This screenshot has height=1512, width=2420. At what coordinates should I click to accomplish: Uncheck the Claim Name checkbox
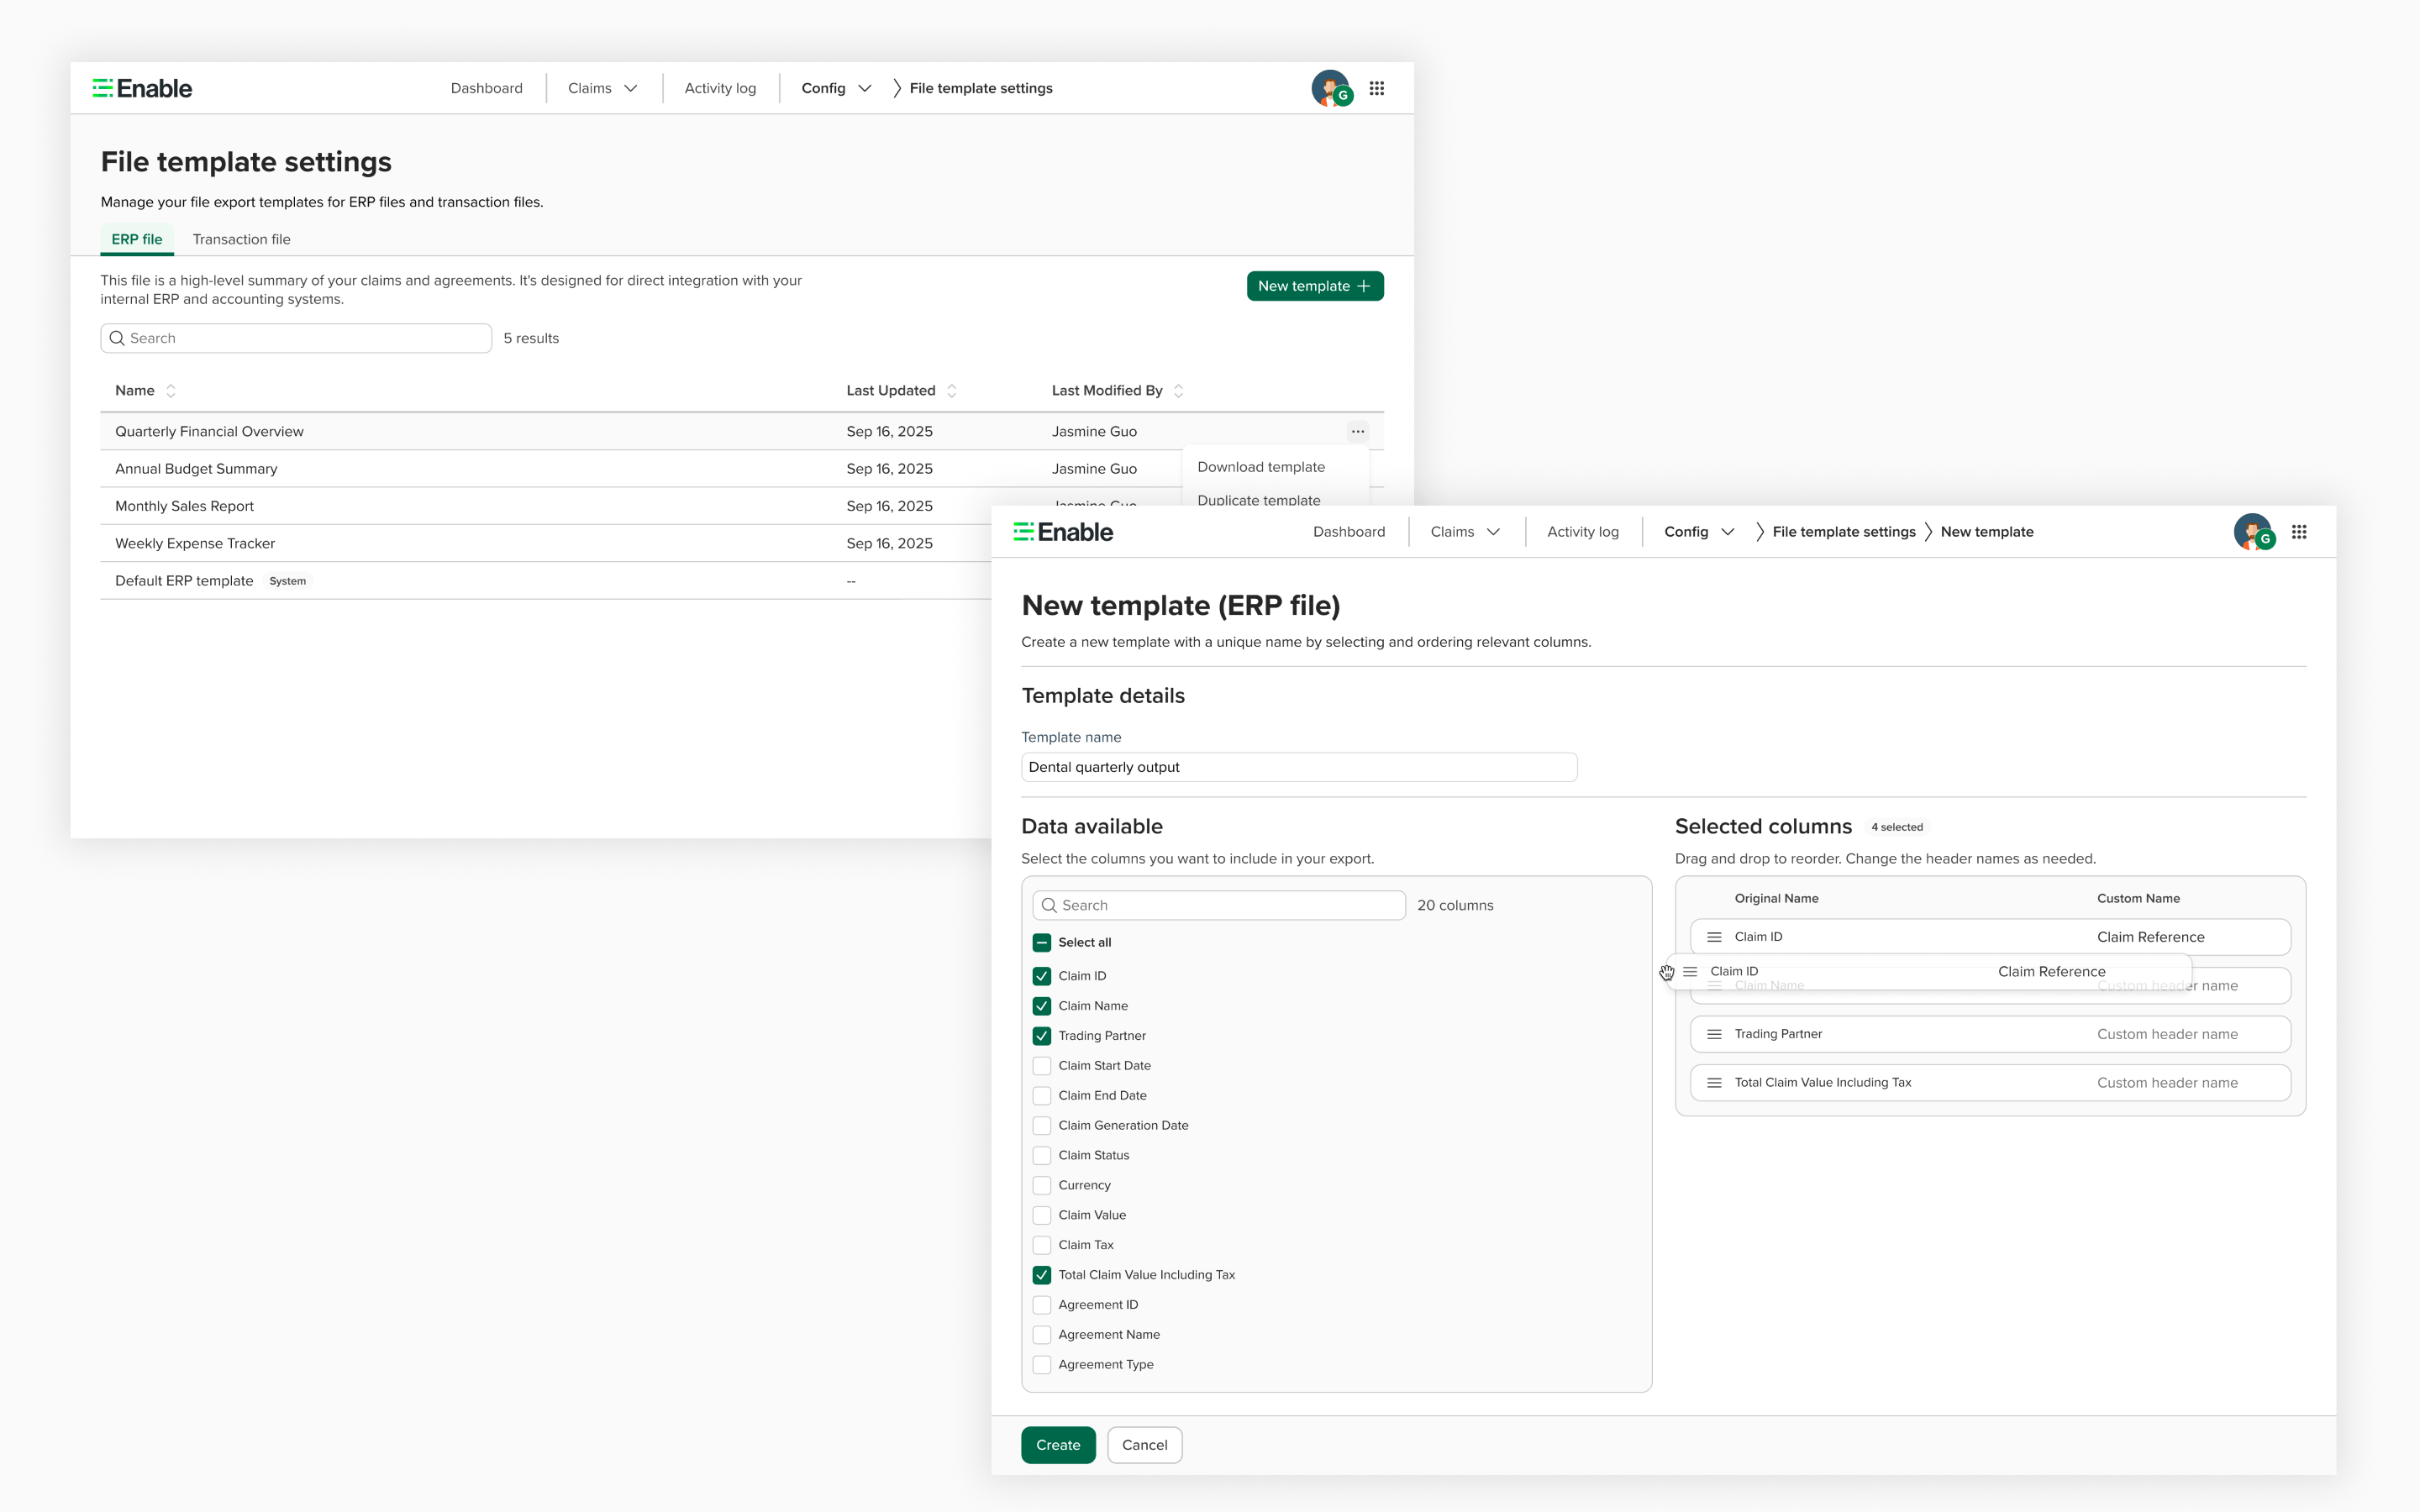pos(1043,1005)
